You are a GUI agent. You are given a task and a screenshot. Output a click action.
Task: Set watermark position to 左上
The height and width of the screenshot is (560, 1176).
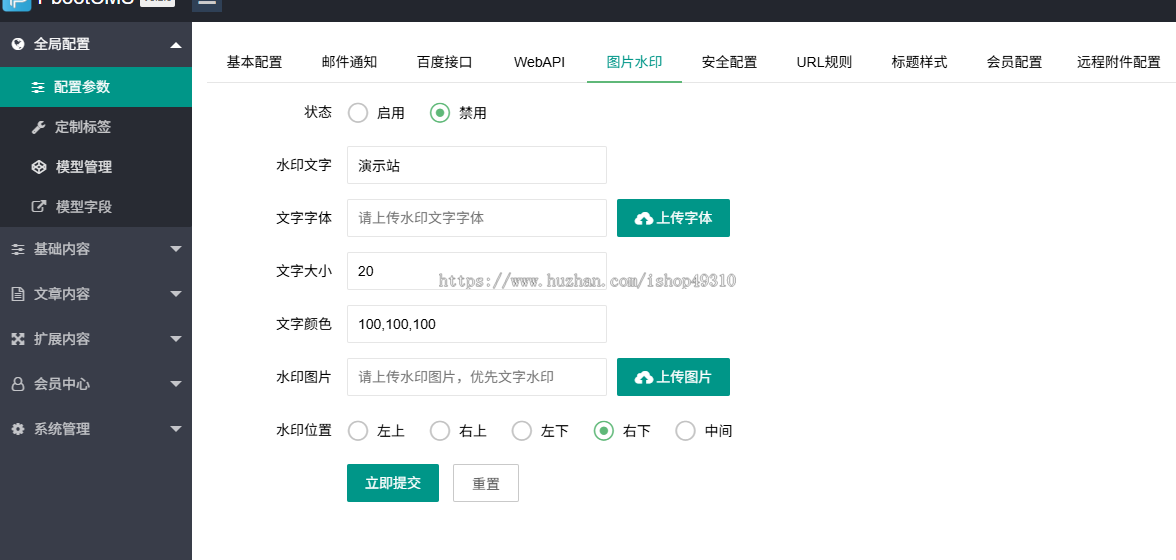(358, 431)
